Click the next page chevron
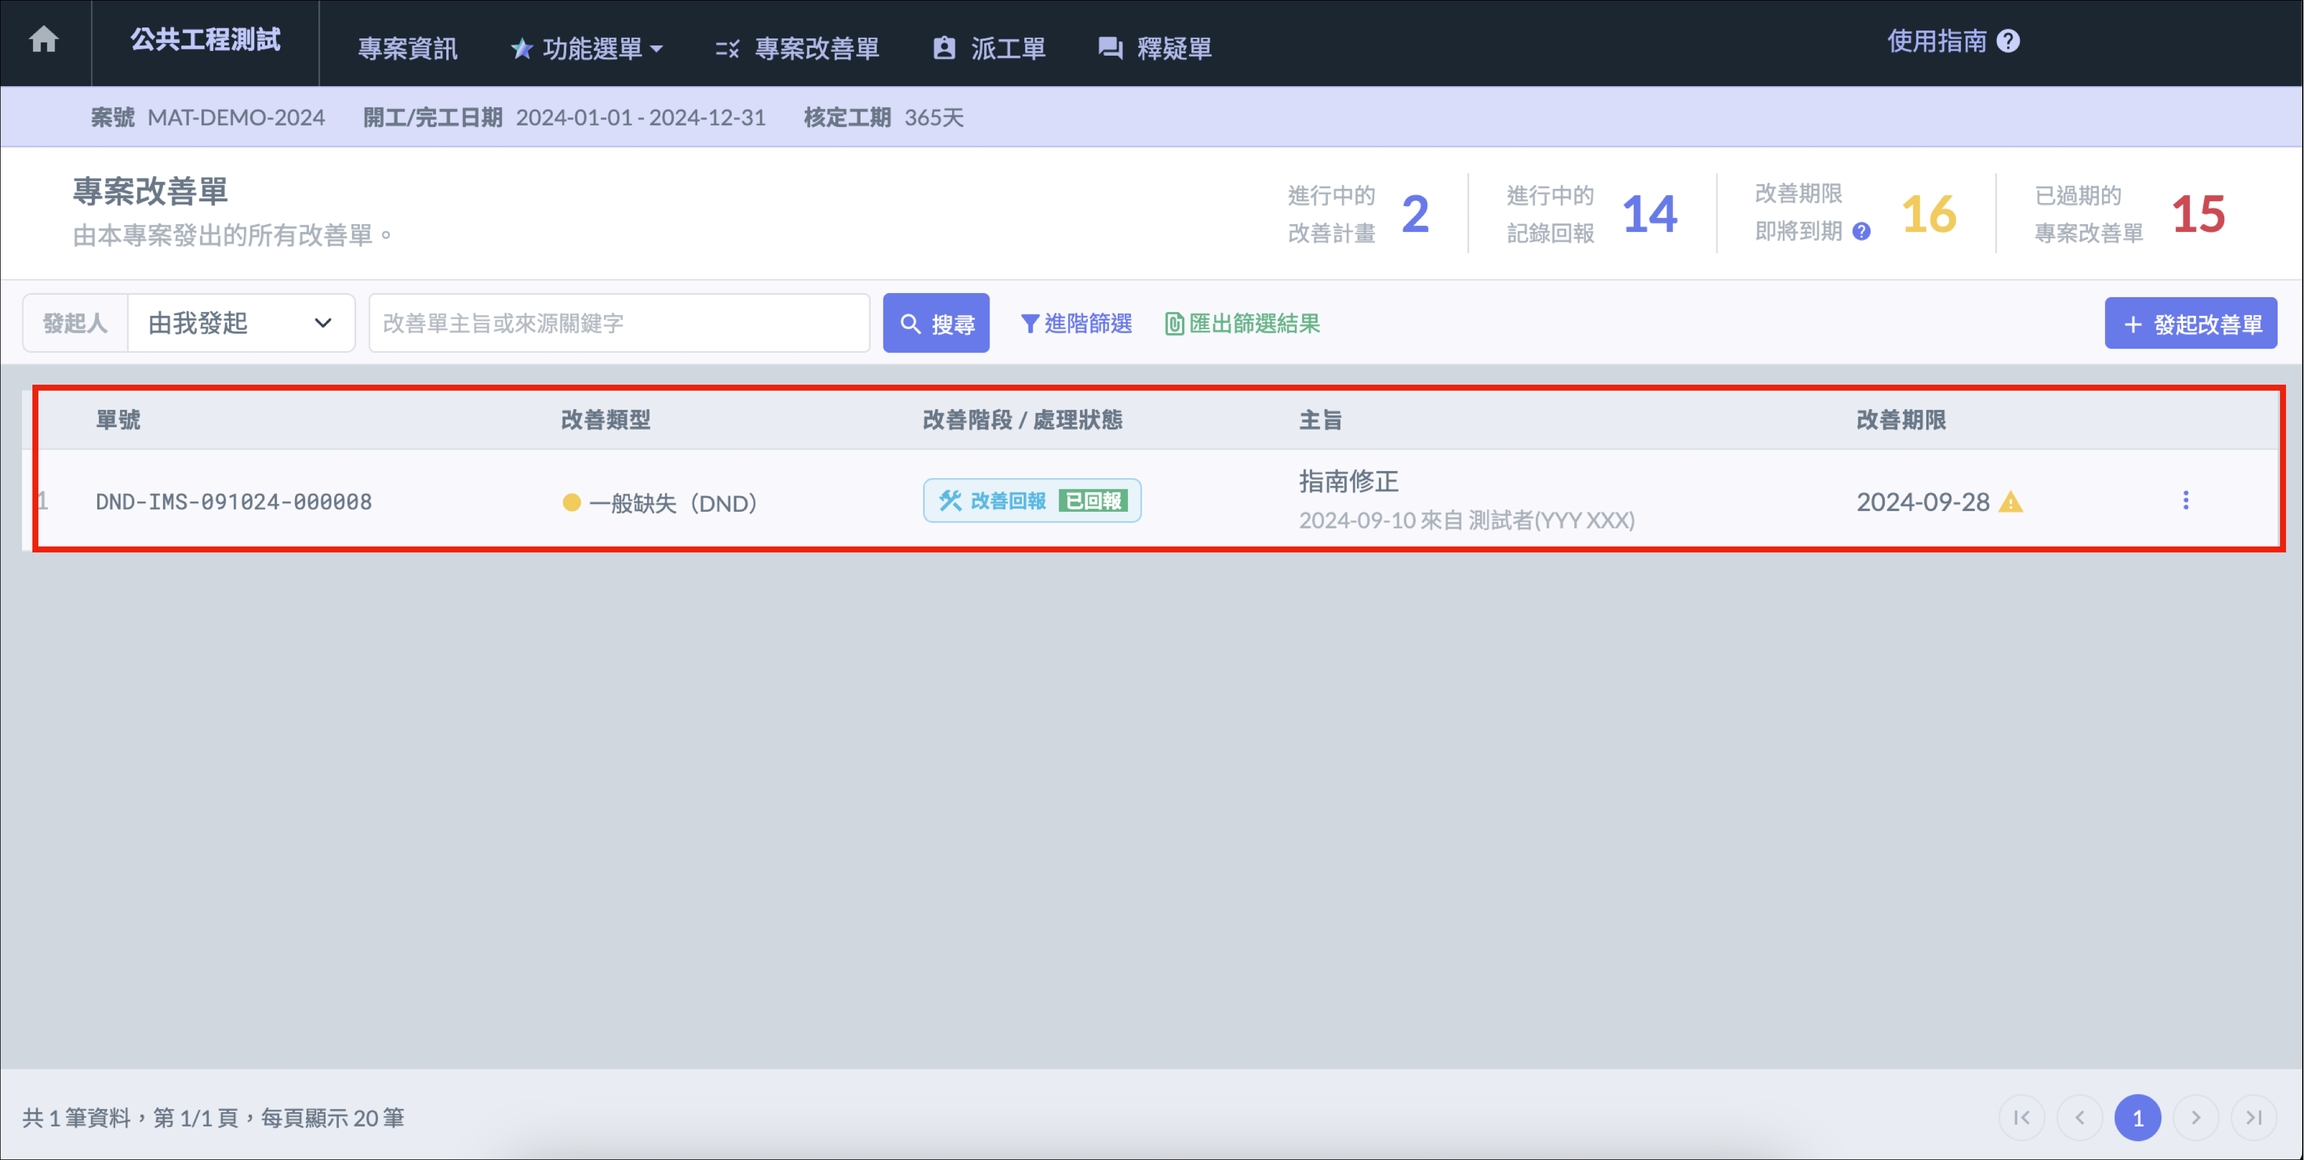Image resolution: width=2304 pixels, height=1160 pixels. [x=2195, y=1117]
